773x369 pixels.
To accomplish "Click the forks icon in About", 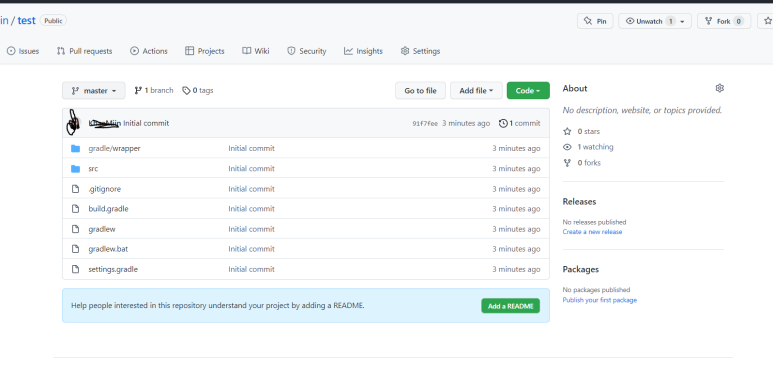I will click(567, 163).
